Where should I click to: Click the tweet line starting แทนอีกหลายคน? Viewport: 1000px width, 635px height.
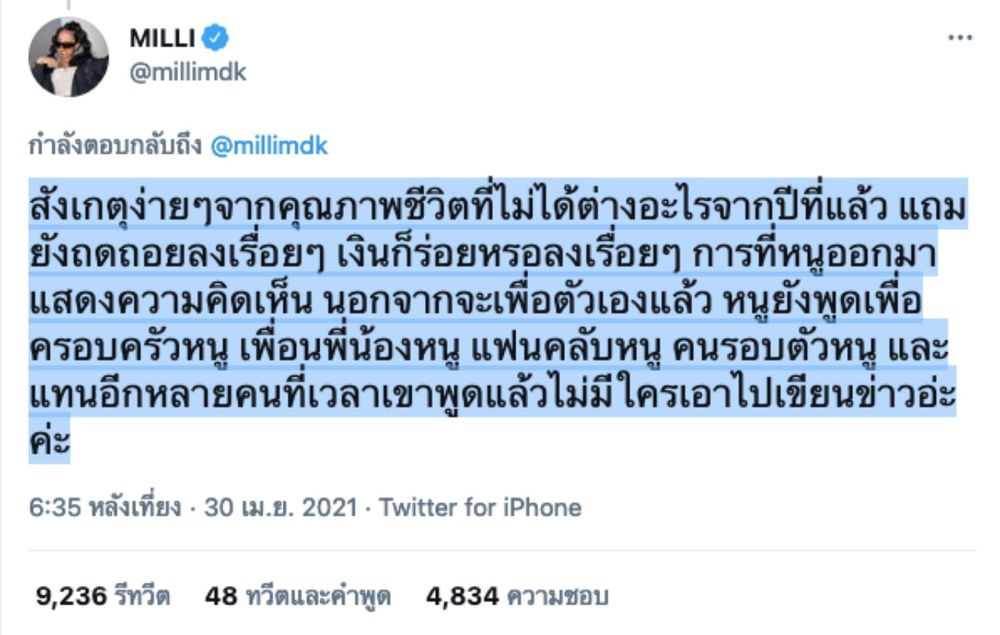click(x=492, y=393)
